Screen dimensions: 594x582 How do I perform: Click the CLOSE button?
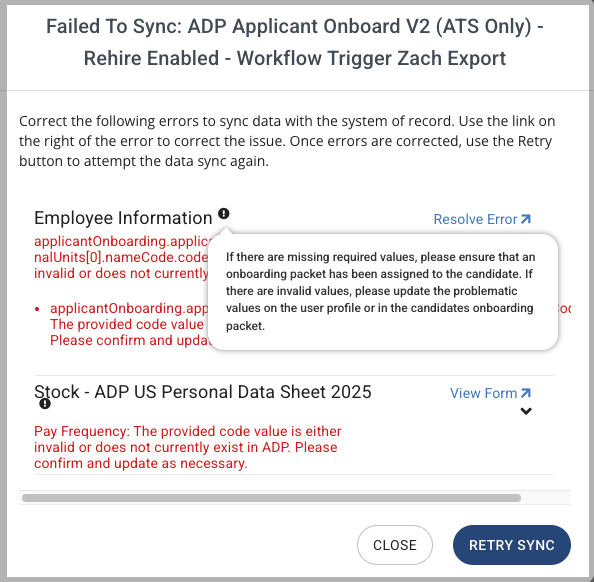tap(395, 545)
